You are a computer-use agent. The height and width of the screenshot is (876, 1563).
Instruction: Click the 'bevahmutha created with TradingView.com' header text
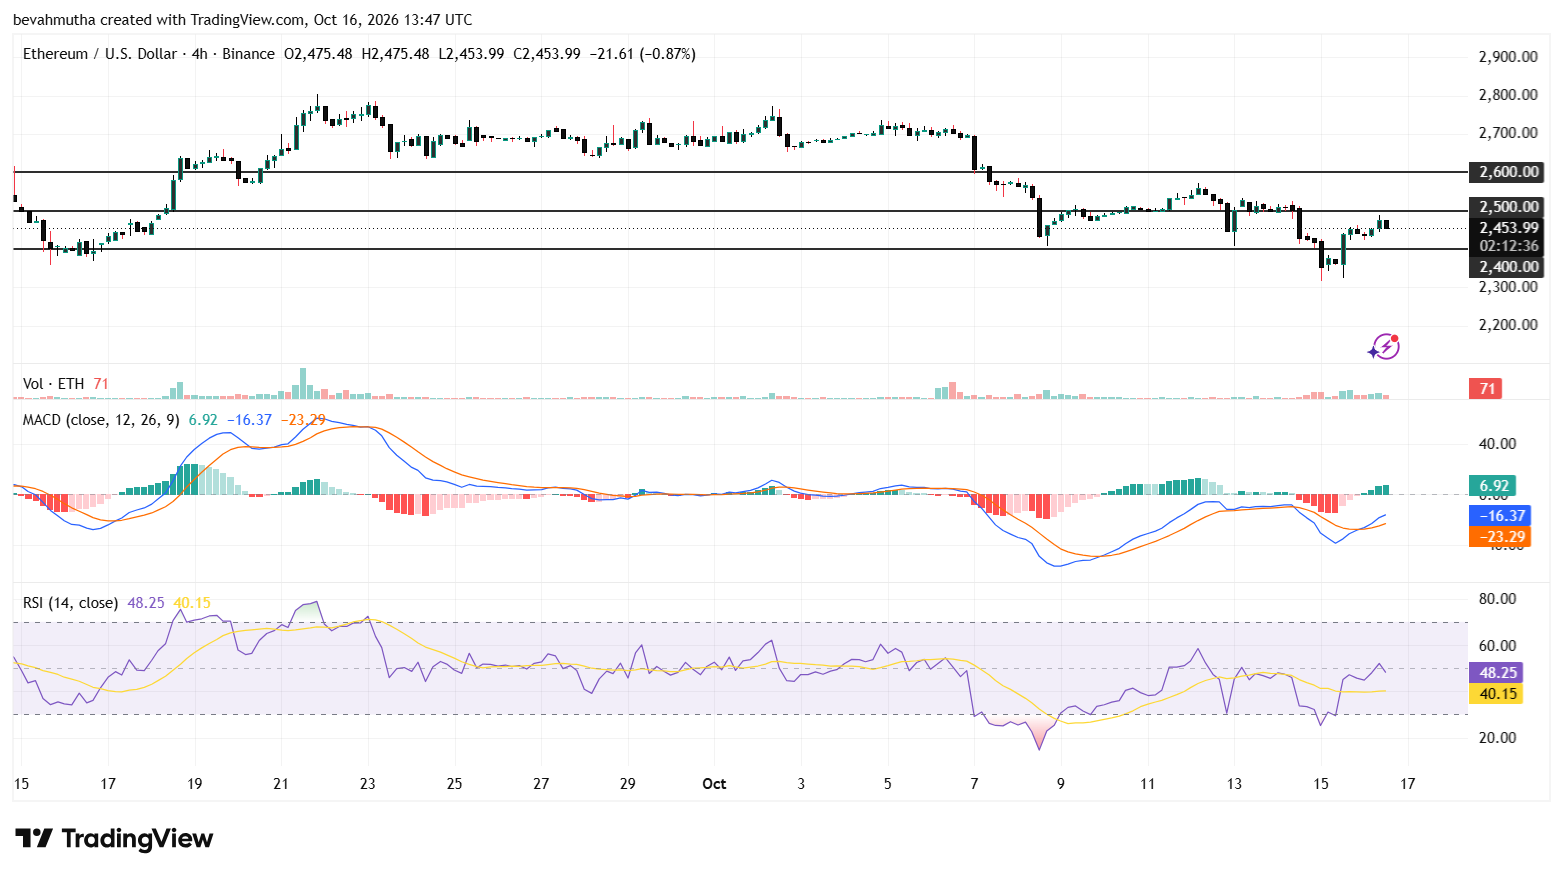tap(159, 20)
